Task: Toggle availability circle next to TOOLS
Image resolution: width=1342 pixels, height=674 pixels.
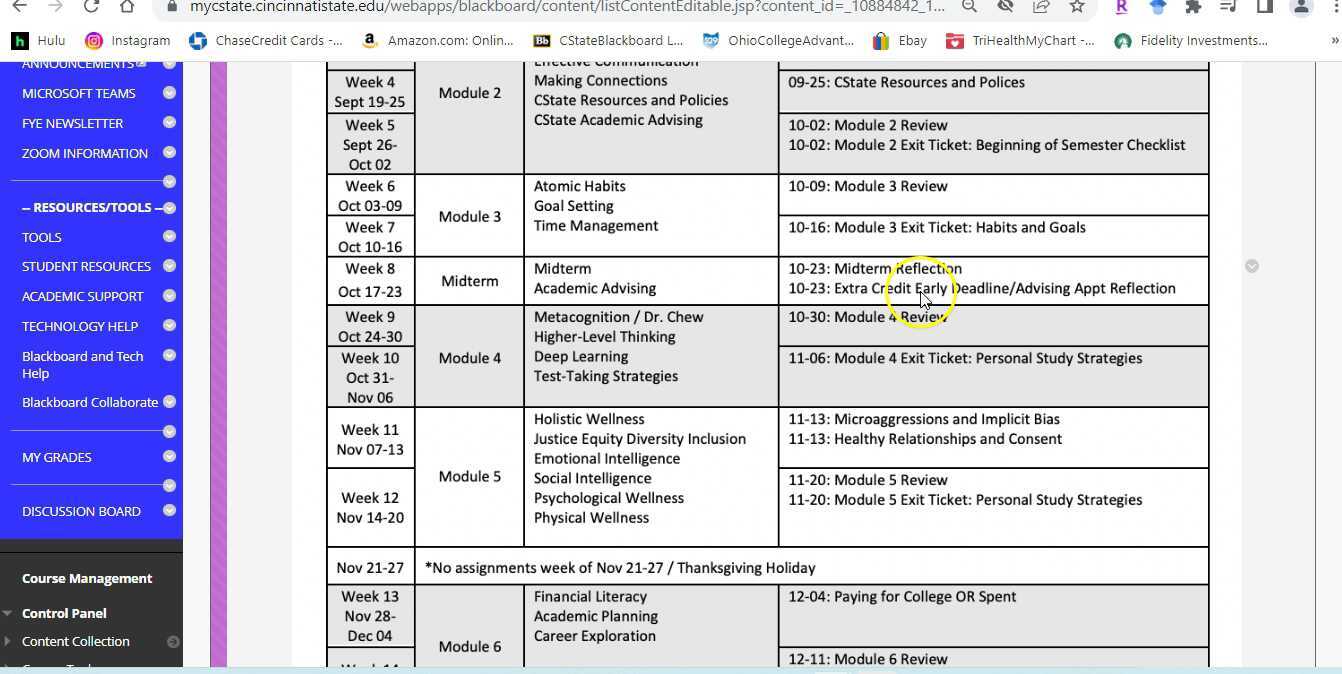Action: point(169,237)
